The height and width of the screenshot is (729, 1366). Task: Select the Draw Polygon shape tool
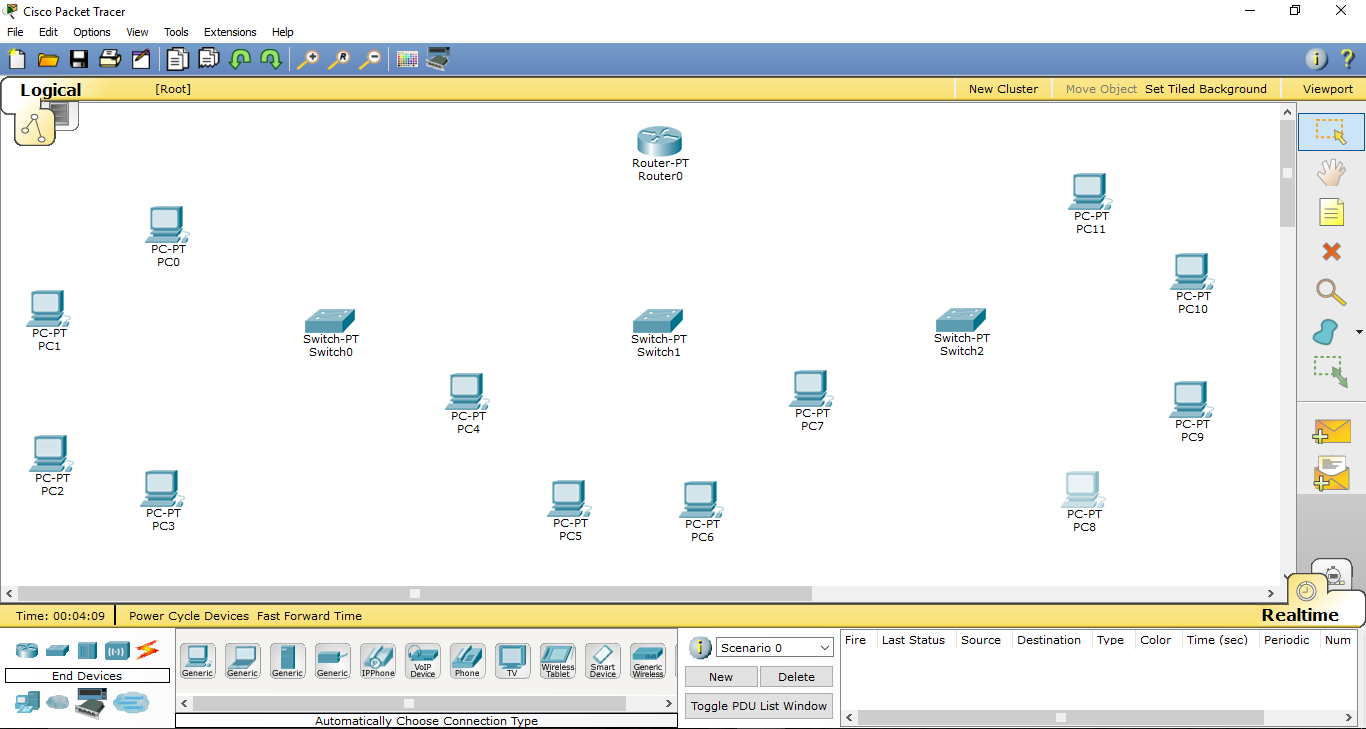click(1326, 331)
